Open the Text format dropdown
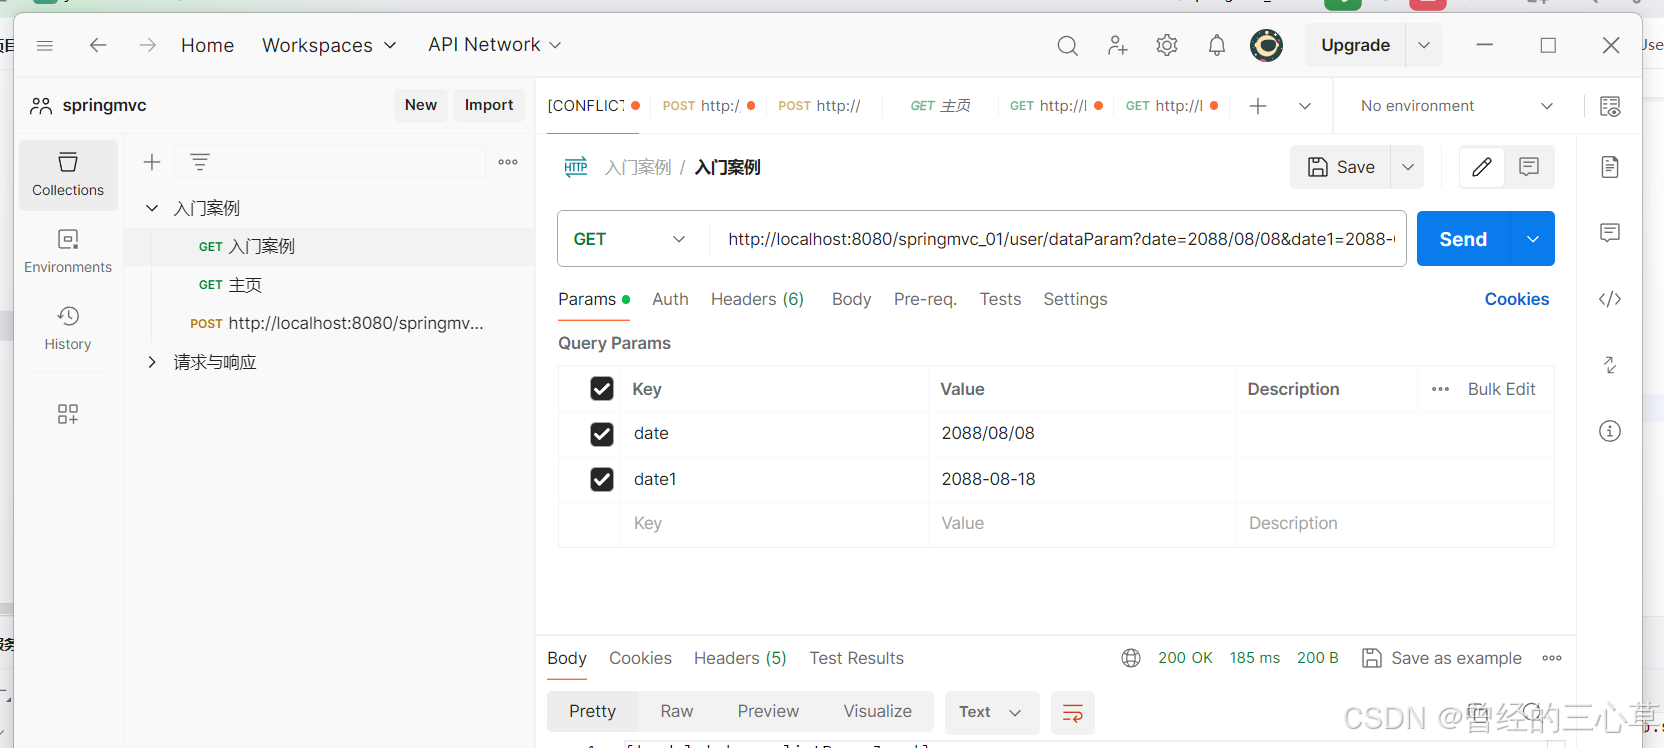The width and height of the screenshot is (1664, 748). [993, 712]
